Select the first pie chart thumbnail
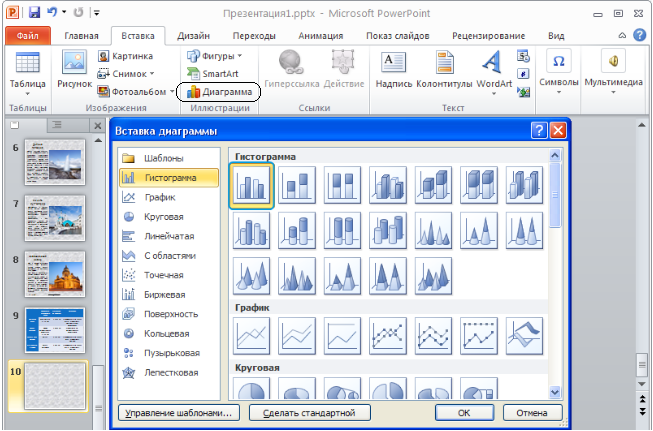The image size is (653, 431). tap(251, 388)
